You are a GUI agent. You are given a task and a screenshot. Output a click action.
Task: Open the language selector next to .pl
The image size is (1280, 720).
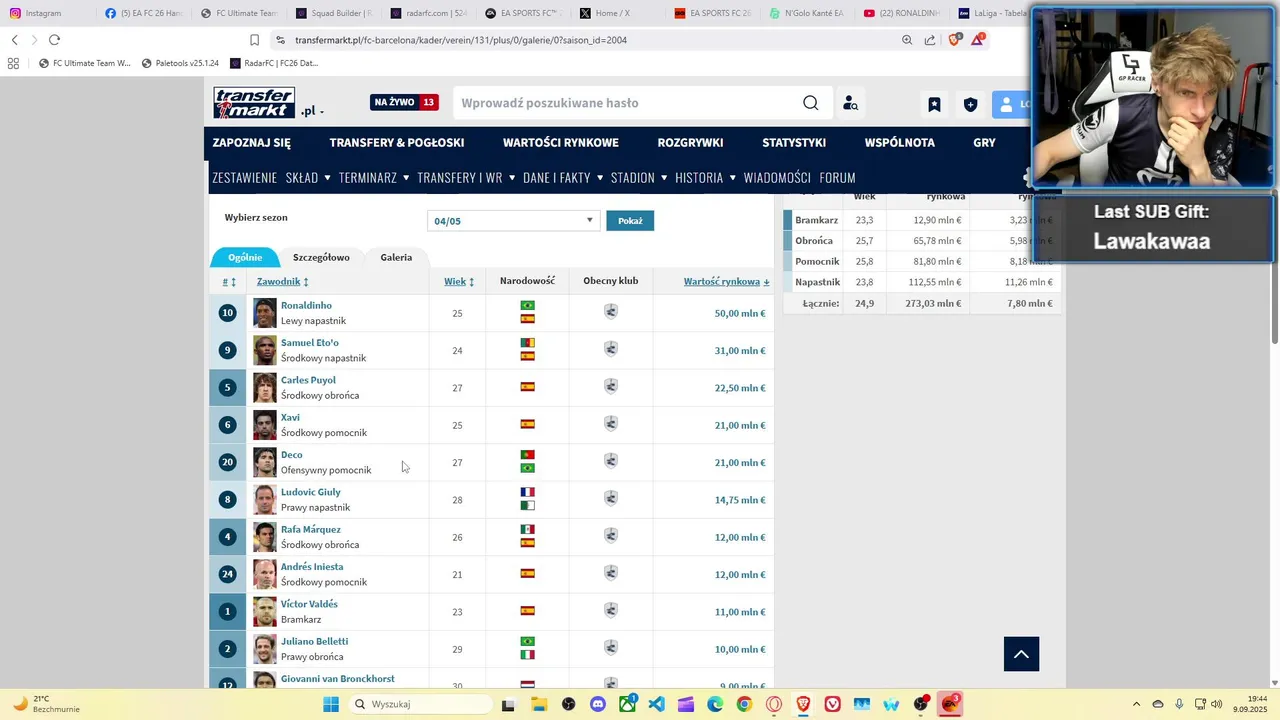(322, 111)
